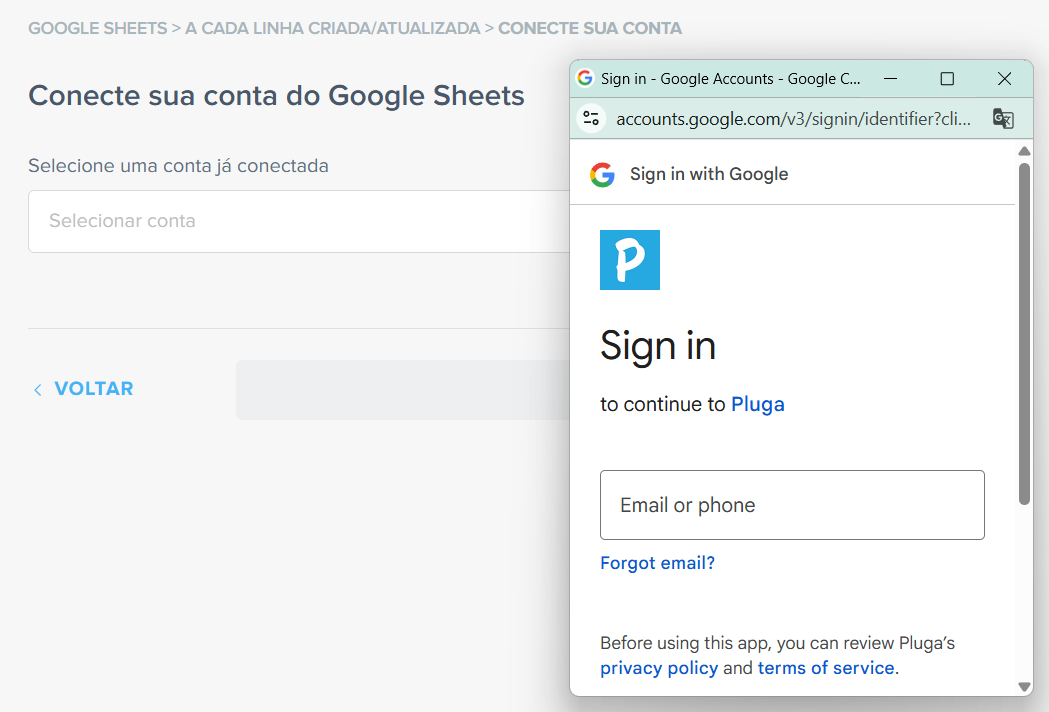Open the Pluga link after 'to continue to'

757,404
